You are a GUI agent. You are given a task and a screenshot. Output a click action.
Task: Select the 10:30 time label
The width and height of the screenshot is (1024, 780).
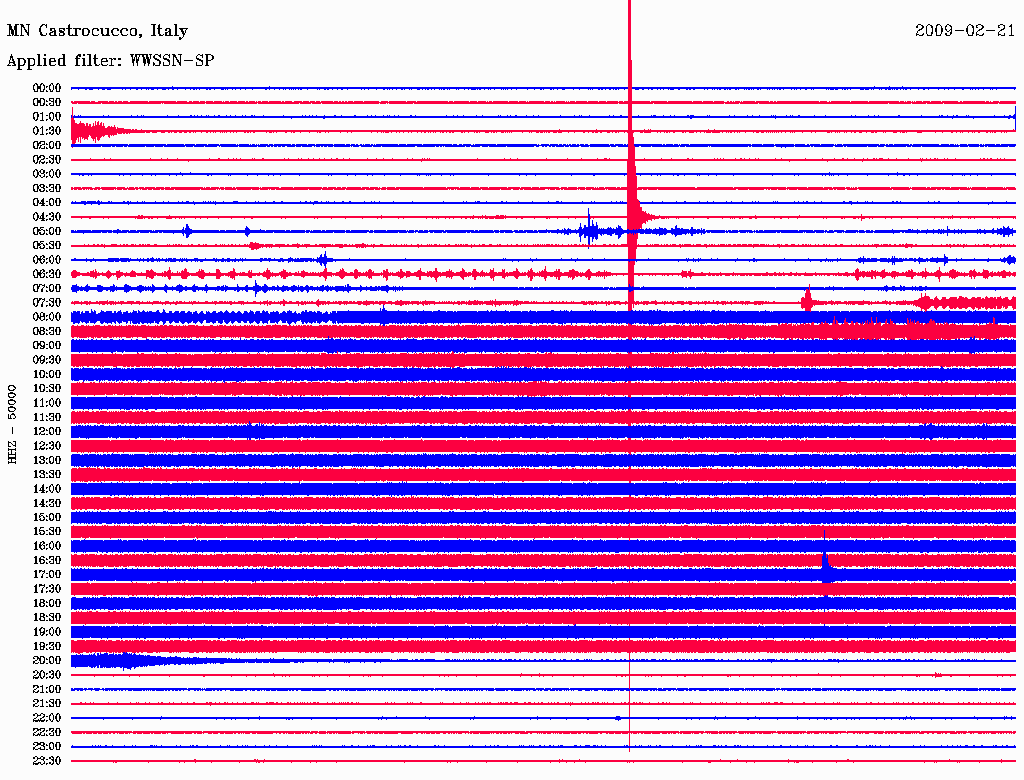pyautogui.click(x=47, y=389)
